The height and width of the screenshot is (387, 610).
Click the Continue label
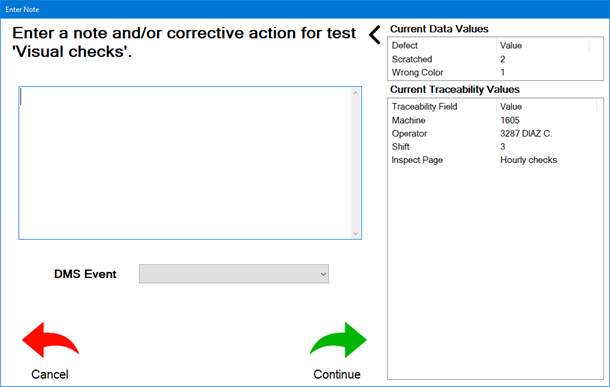coord(337,374)
